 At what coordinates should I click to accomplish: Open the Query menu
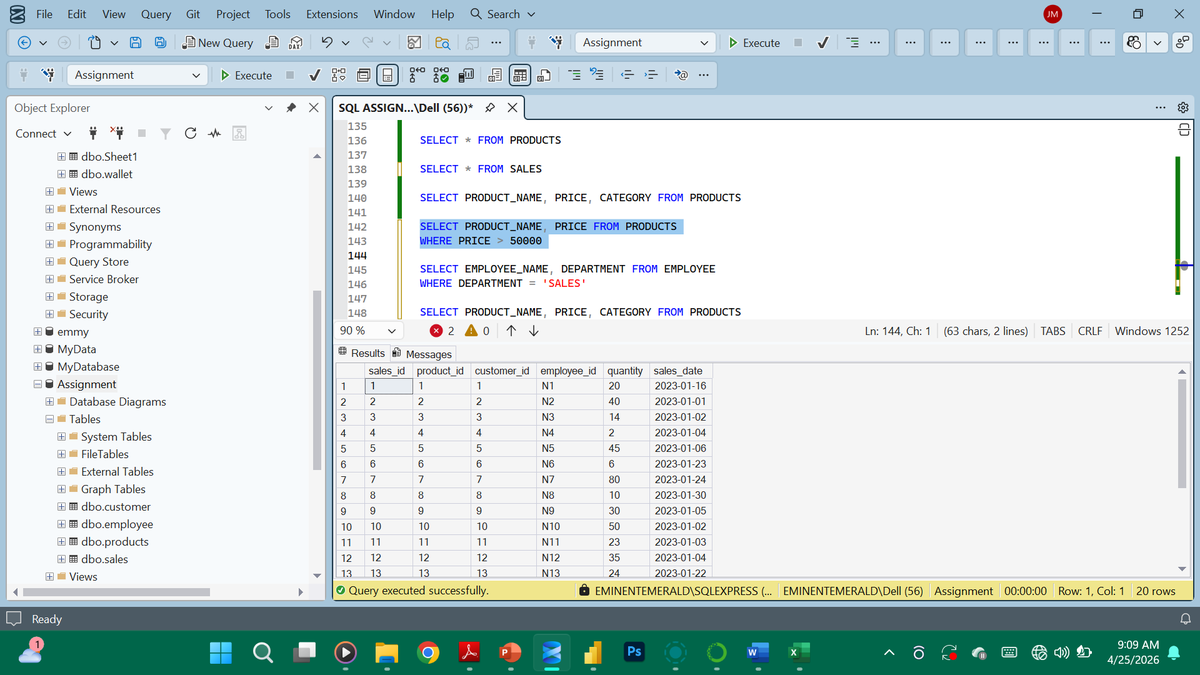click(155, 14)
